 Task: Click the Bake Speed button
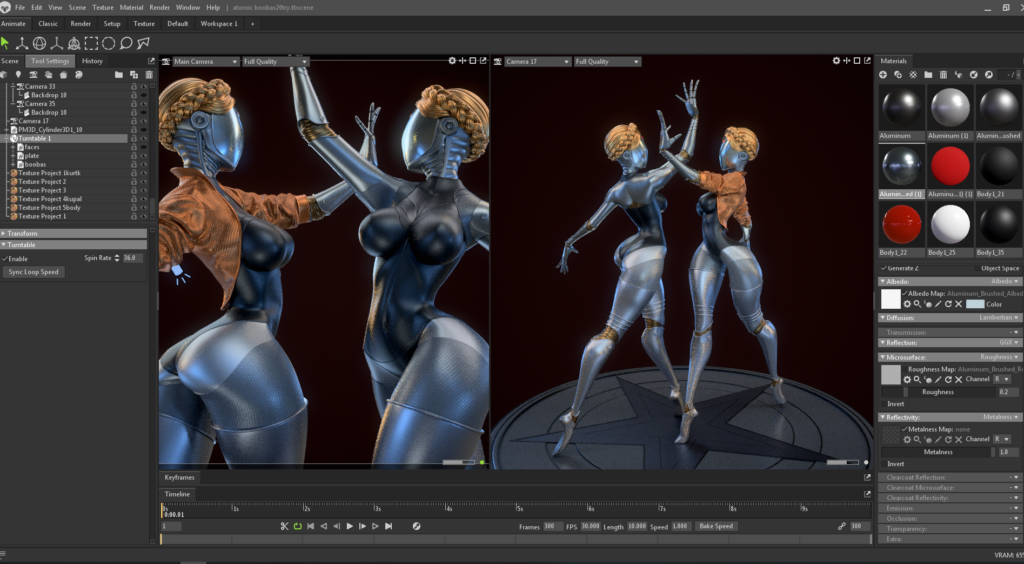pyautogui.click(x=716, y=526)
